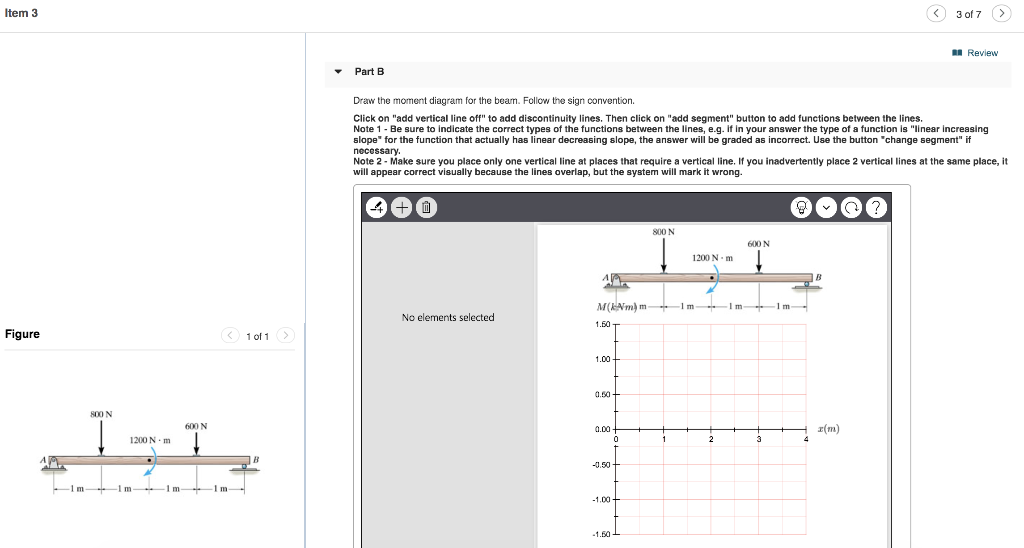This screenshot has height=548, width=1024.
Task: Expand the toolbar chevron dropdown icon
Action: tap(826, 208)
